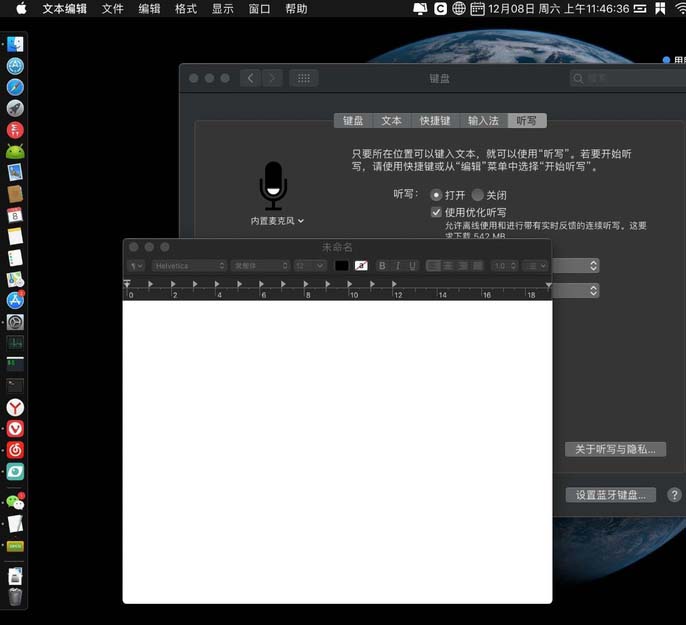Screen dimensions: 686x625
Task: Click the calendar icon in the menu bar
Action: tap(477, 8)
